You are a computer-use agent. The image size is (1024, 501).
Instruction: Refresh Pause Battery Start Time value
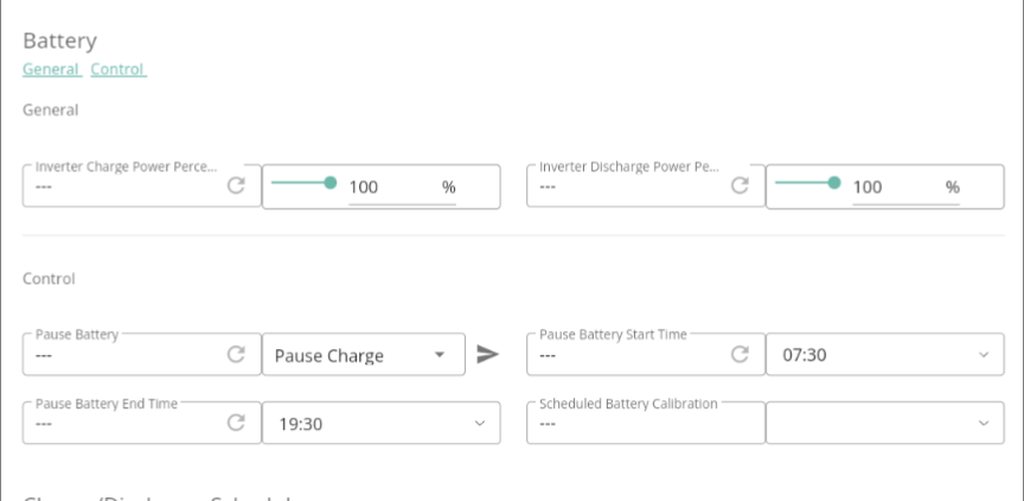740,354
